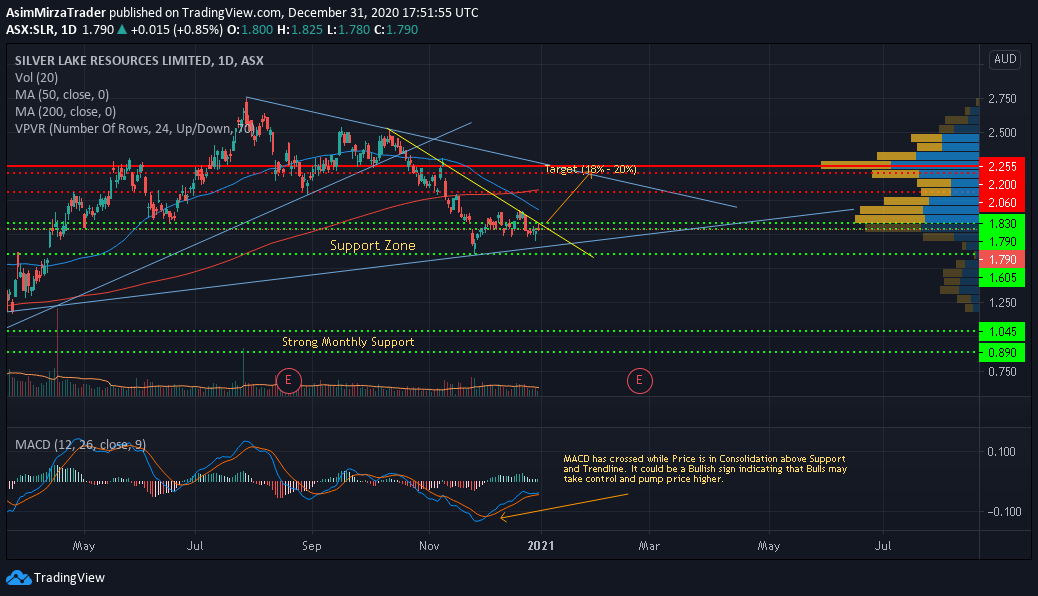The width and height of the screenshot is (1038, 596).
Task: Click the ASX:SLR ticker symbol in header
Action: coord(30,30)
